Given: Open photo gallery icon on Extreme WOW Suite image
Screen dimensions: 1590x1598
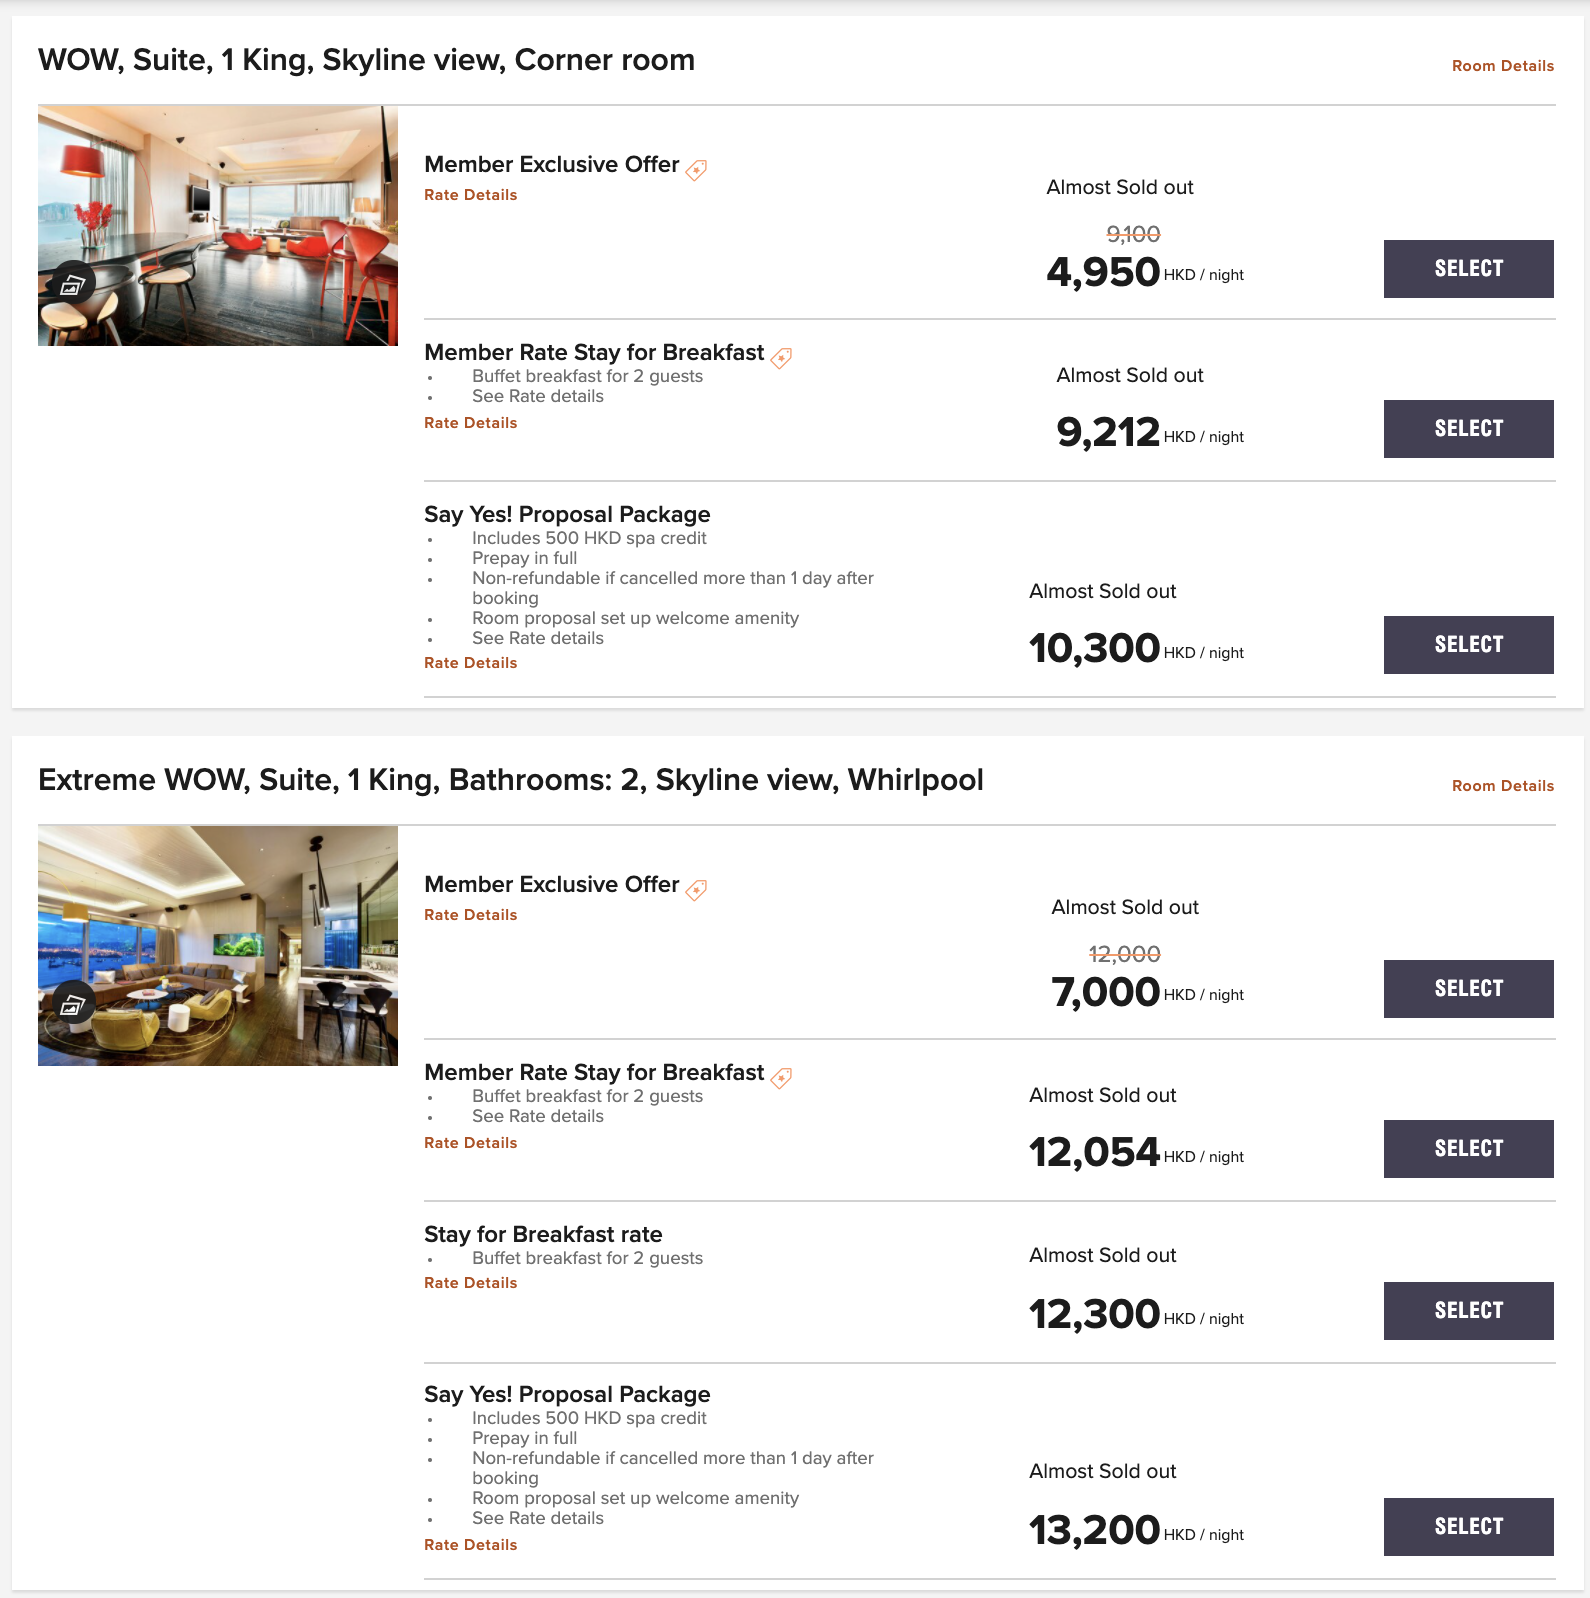Looking at the screenshot, I should 71,1006.
